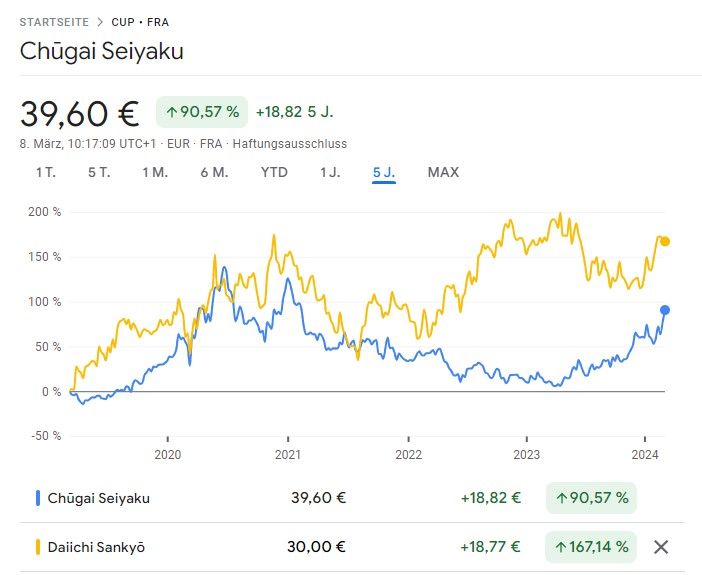Switch to 1 M. time range
Viewport: 702px width, 575px height.
click(x=154, y=172)
